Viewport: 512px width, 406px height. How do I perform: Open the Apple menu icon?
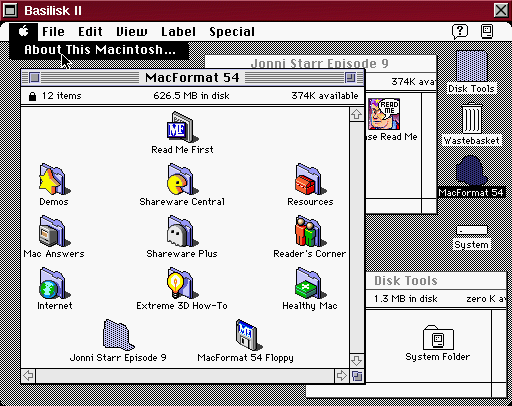24,32
